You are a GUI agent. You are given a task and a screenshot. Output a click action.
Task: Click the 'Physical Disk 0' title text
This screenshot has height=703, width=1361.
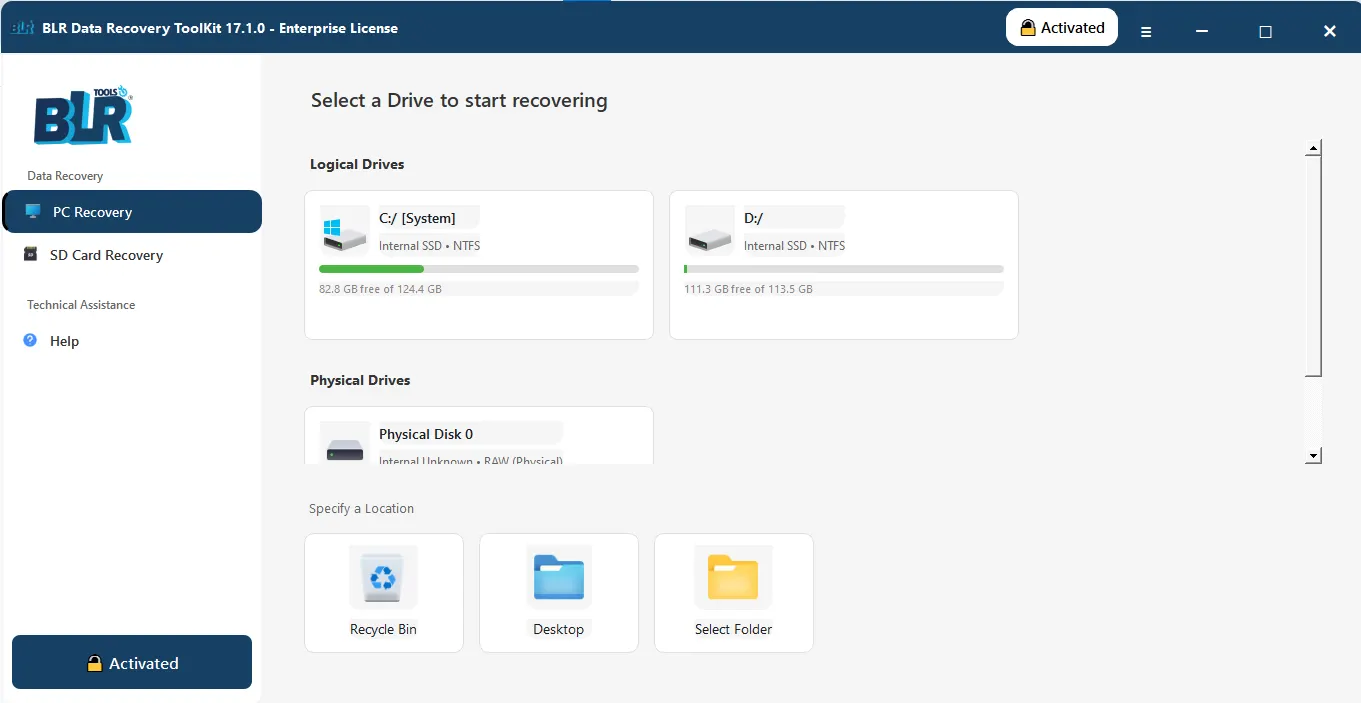point(426,434)
